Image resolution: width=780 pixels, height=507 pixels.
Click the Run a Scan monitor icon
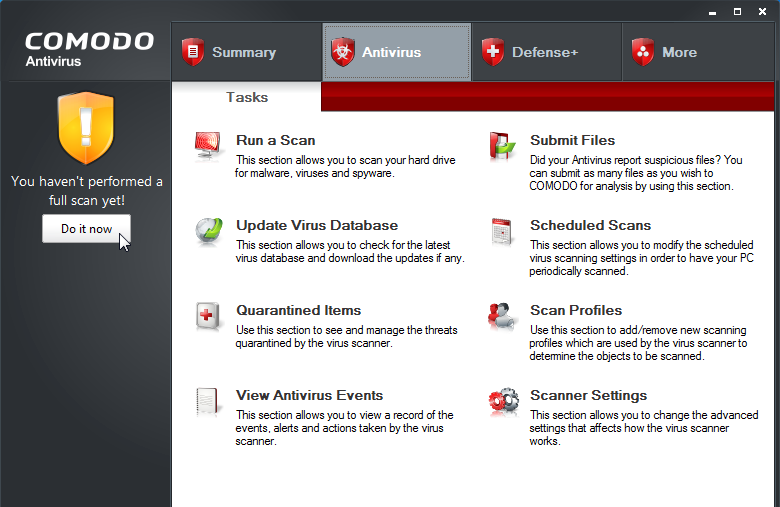pyautogui.click(x=208, y=146)
